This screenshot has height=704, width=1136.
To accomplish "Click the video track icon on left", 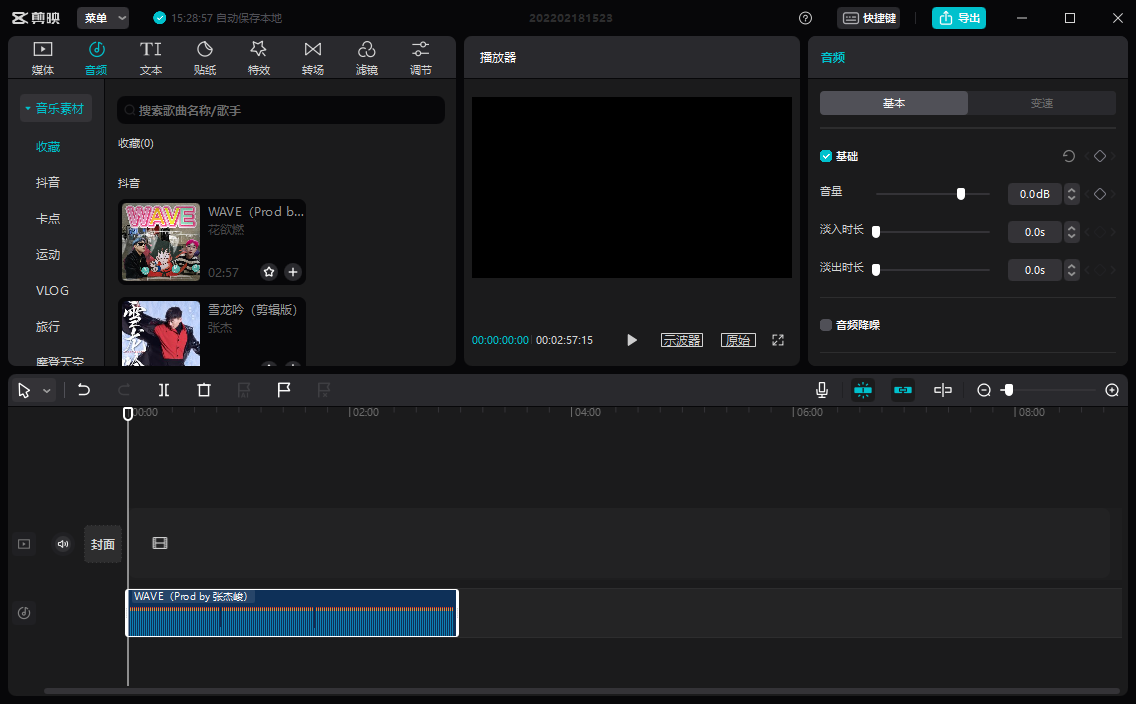I will pos(24,544).
